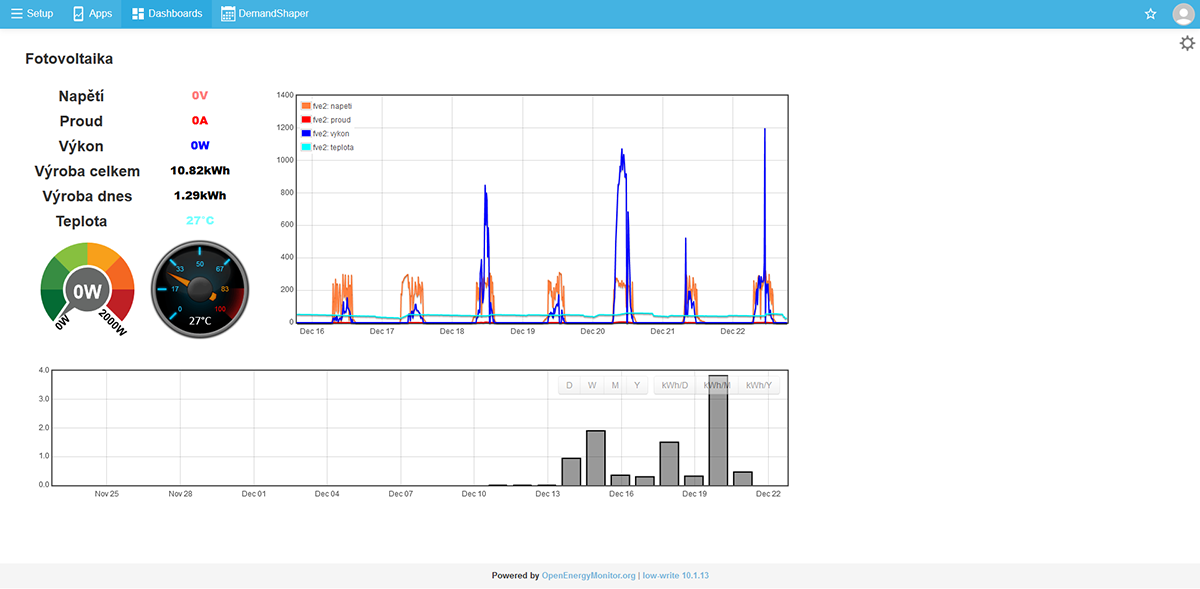Switch to the Dashboards tab
The height and width of the screenshot is (589, 1200).
pos(167,14)
